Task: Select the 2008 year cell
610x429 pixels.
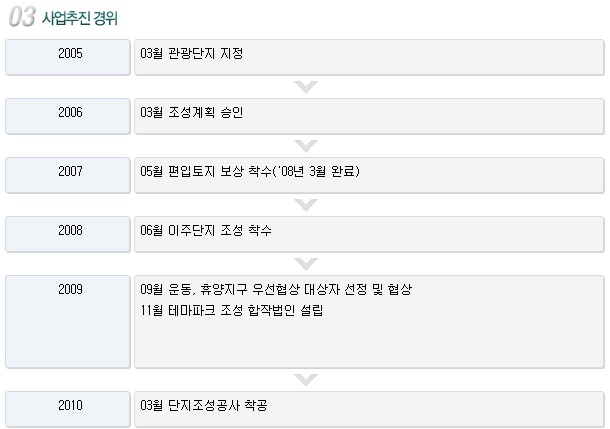Action: (x=68, y=235)
